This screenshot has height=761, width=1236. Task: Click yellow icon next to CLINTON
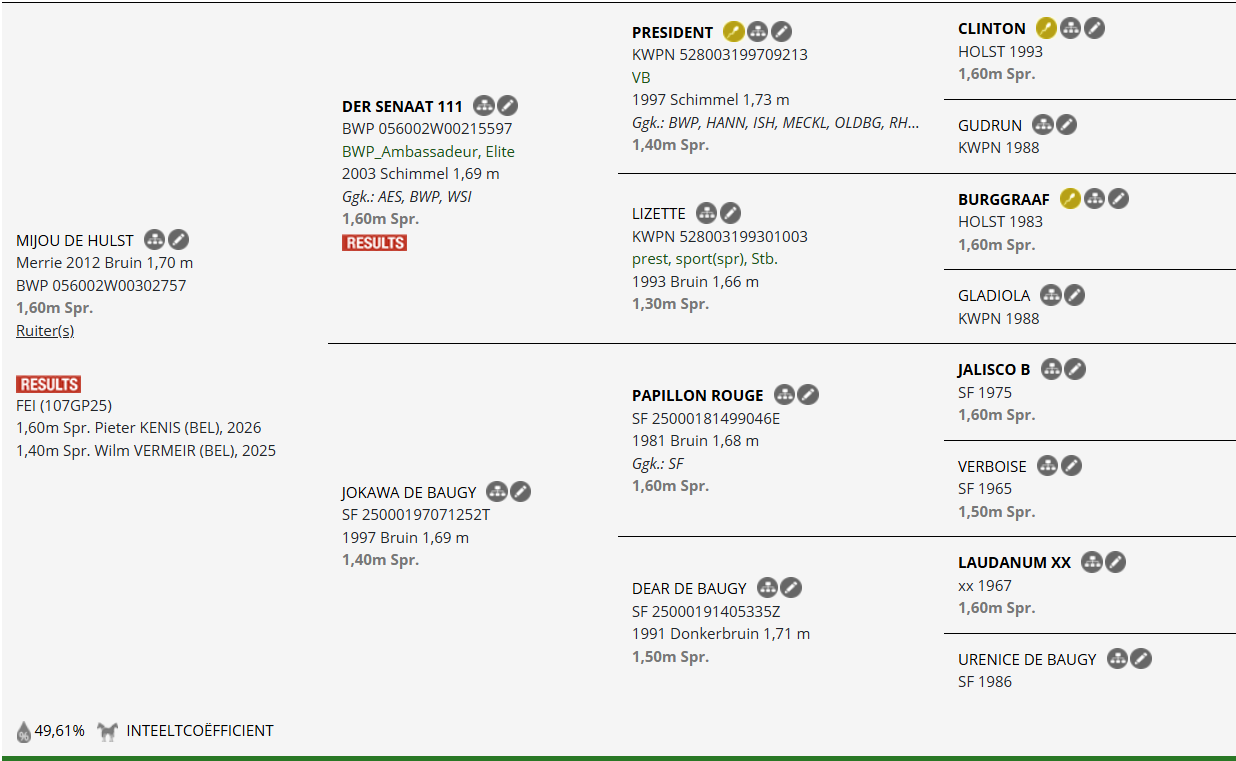pyautogui.click(x=1046, y=28)
